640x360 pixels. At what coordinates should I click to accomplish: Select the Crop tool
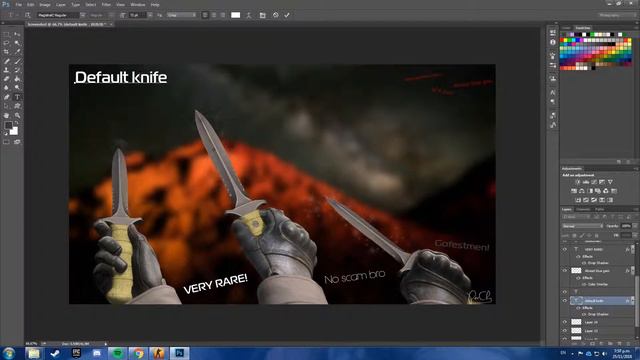(x=7, y=52)
